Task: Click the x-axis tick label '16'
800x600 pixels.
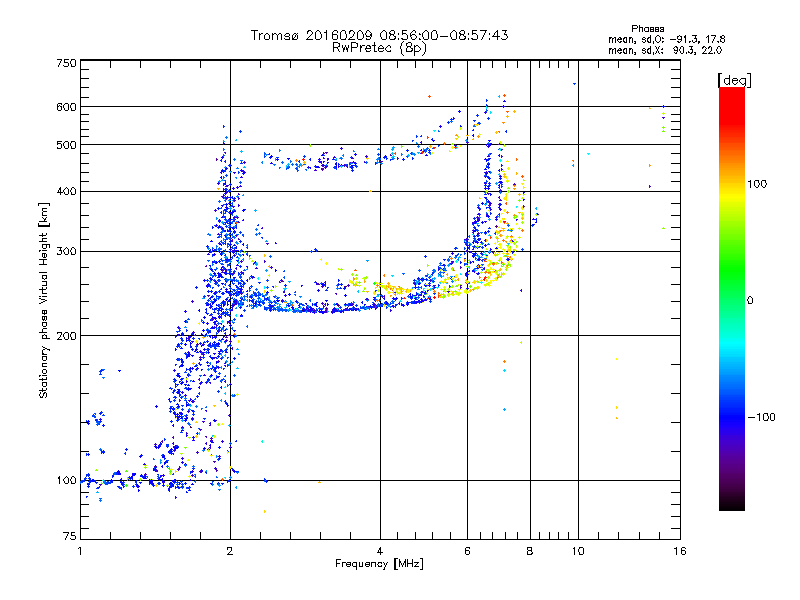Action: click(680, 551)
